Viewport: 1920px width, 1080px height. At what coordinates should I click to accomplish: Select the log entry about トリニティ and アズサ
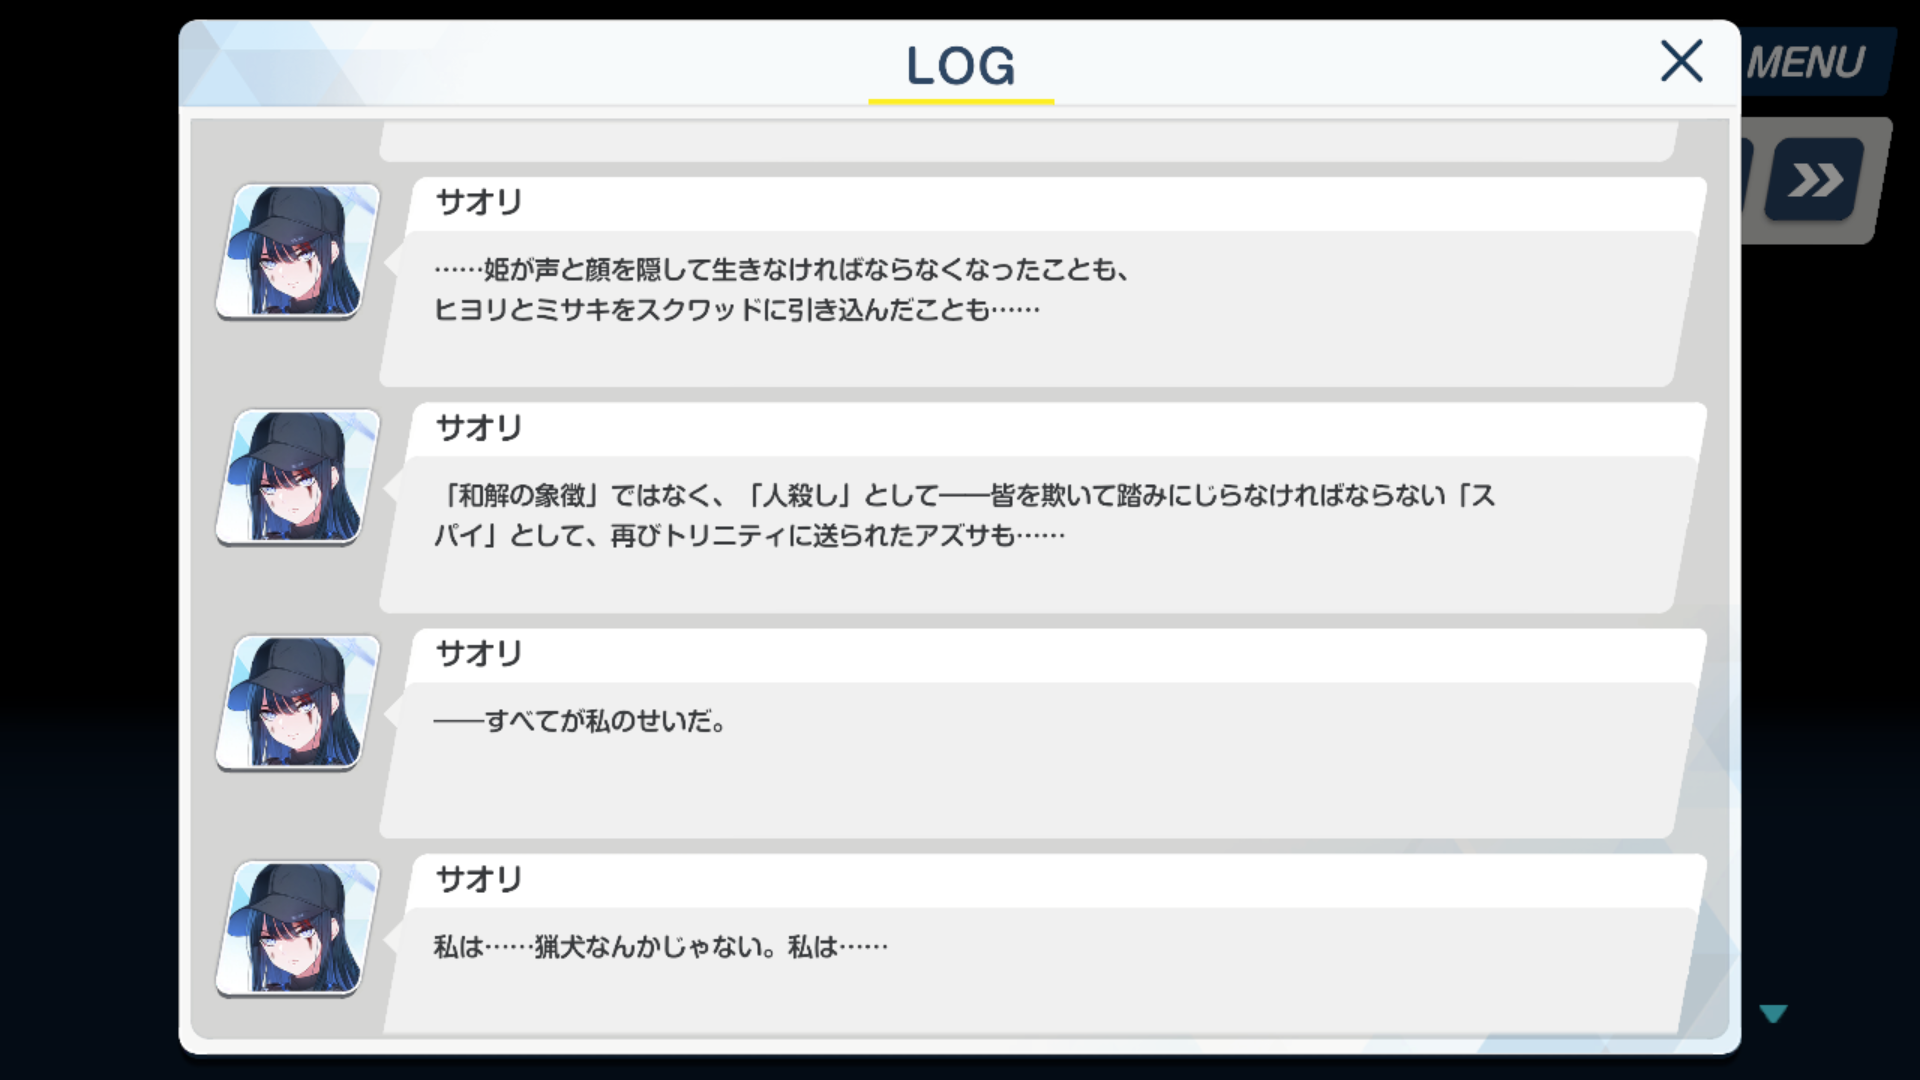click(1042, 508)
